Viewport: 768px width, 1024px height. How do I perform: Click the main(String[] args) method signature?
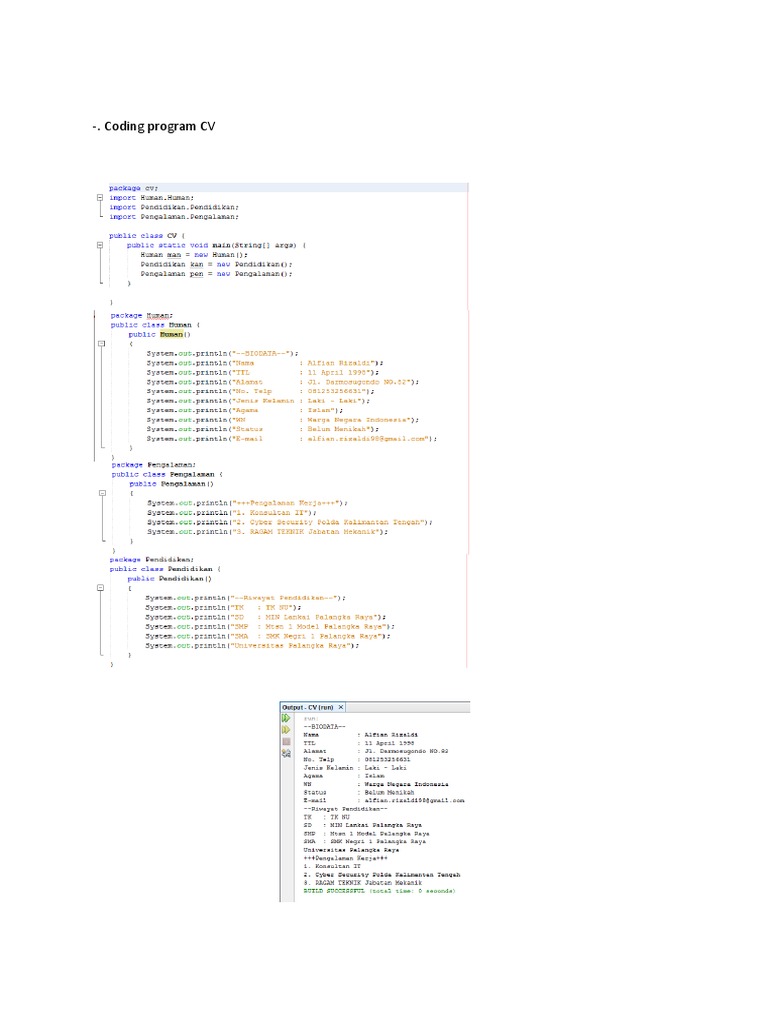point(216,246)
